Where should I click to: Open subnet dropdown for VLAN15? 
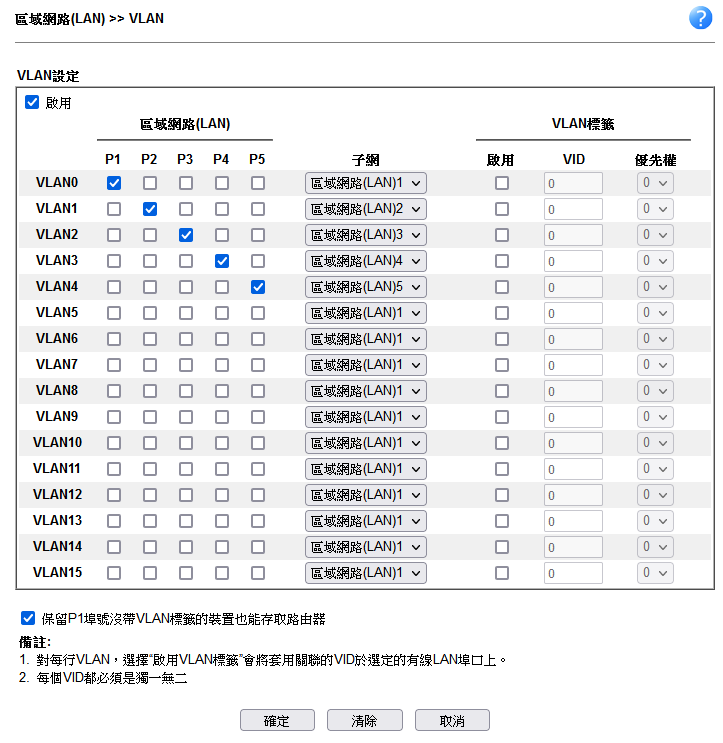(366, 573)
